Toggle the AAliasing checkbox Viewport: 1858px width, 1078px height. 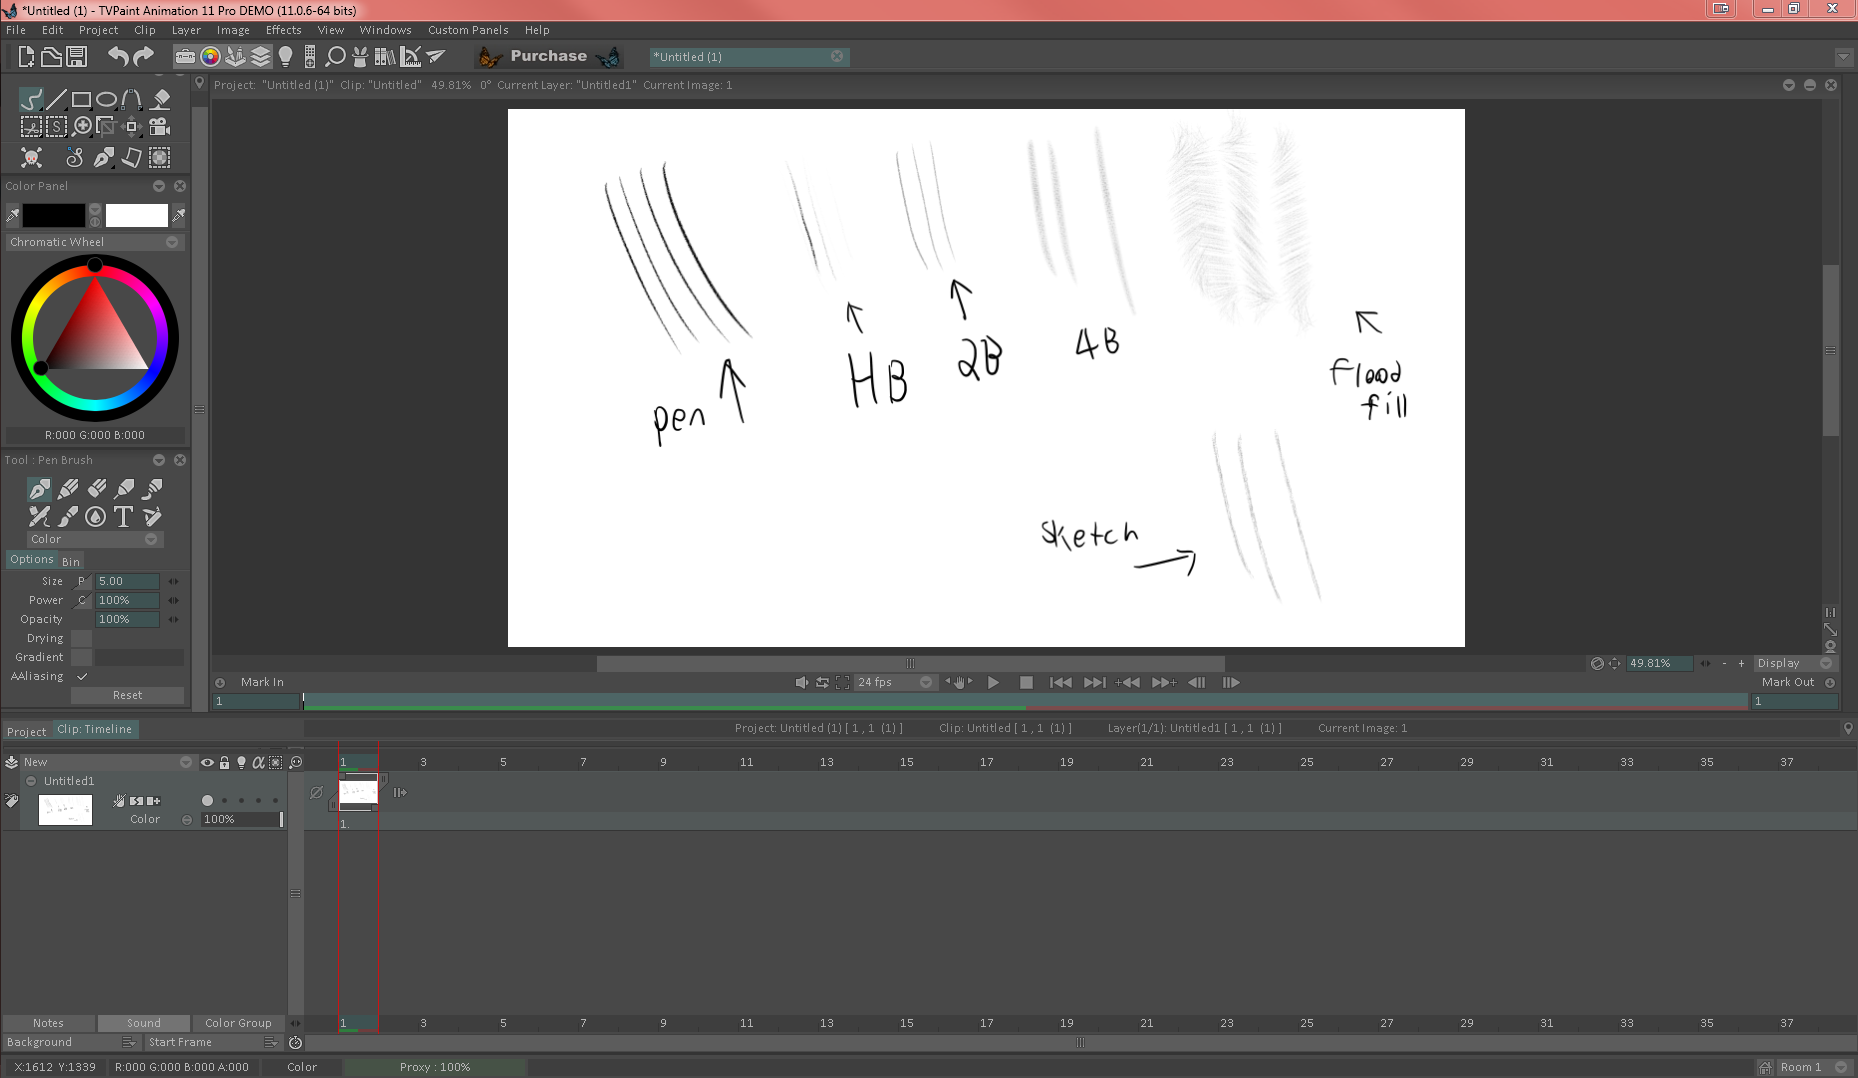pos(82,677)
